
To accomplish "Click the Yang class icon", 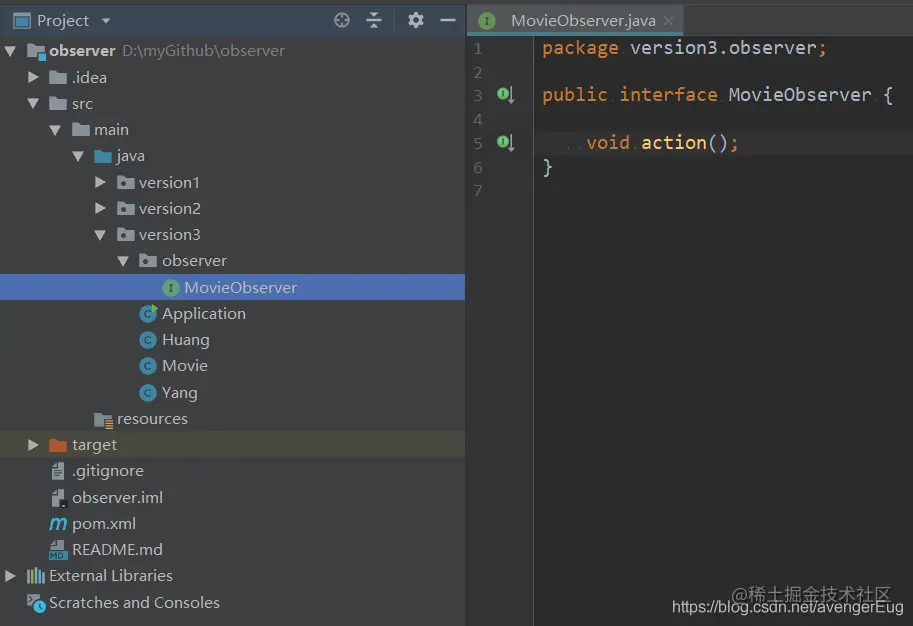I will tap(148, 393).
